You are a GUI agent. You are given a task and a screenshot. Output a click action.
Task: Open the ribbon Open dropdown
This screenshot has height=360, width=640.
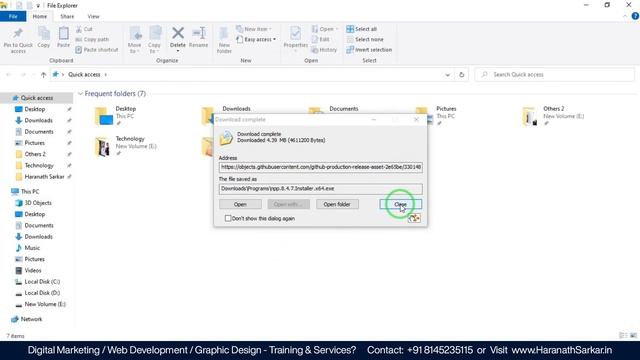coord(325,29)
